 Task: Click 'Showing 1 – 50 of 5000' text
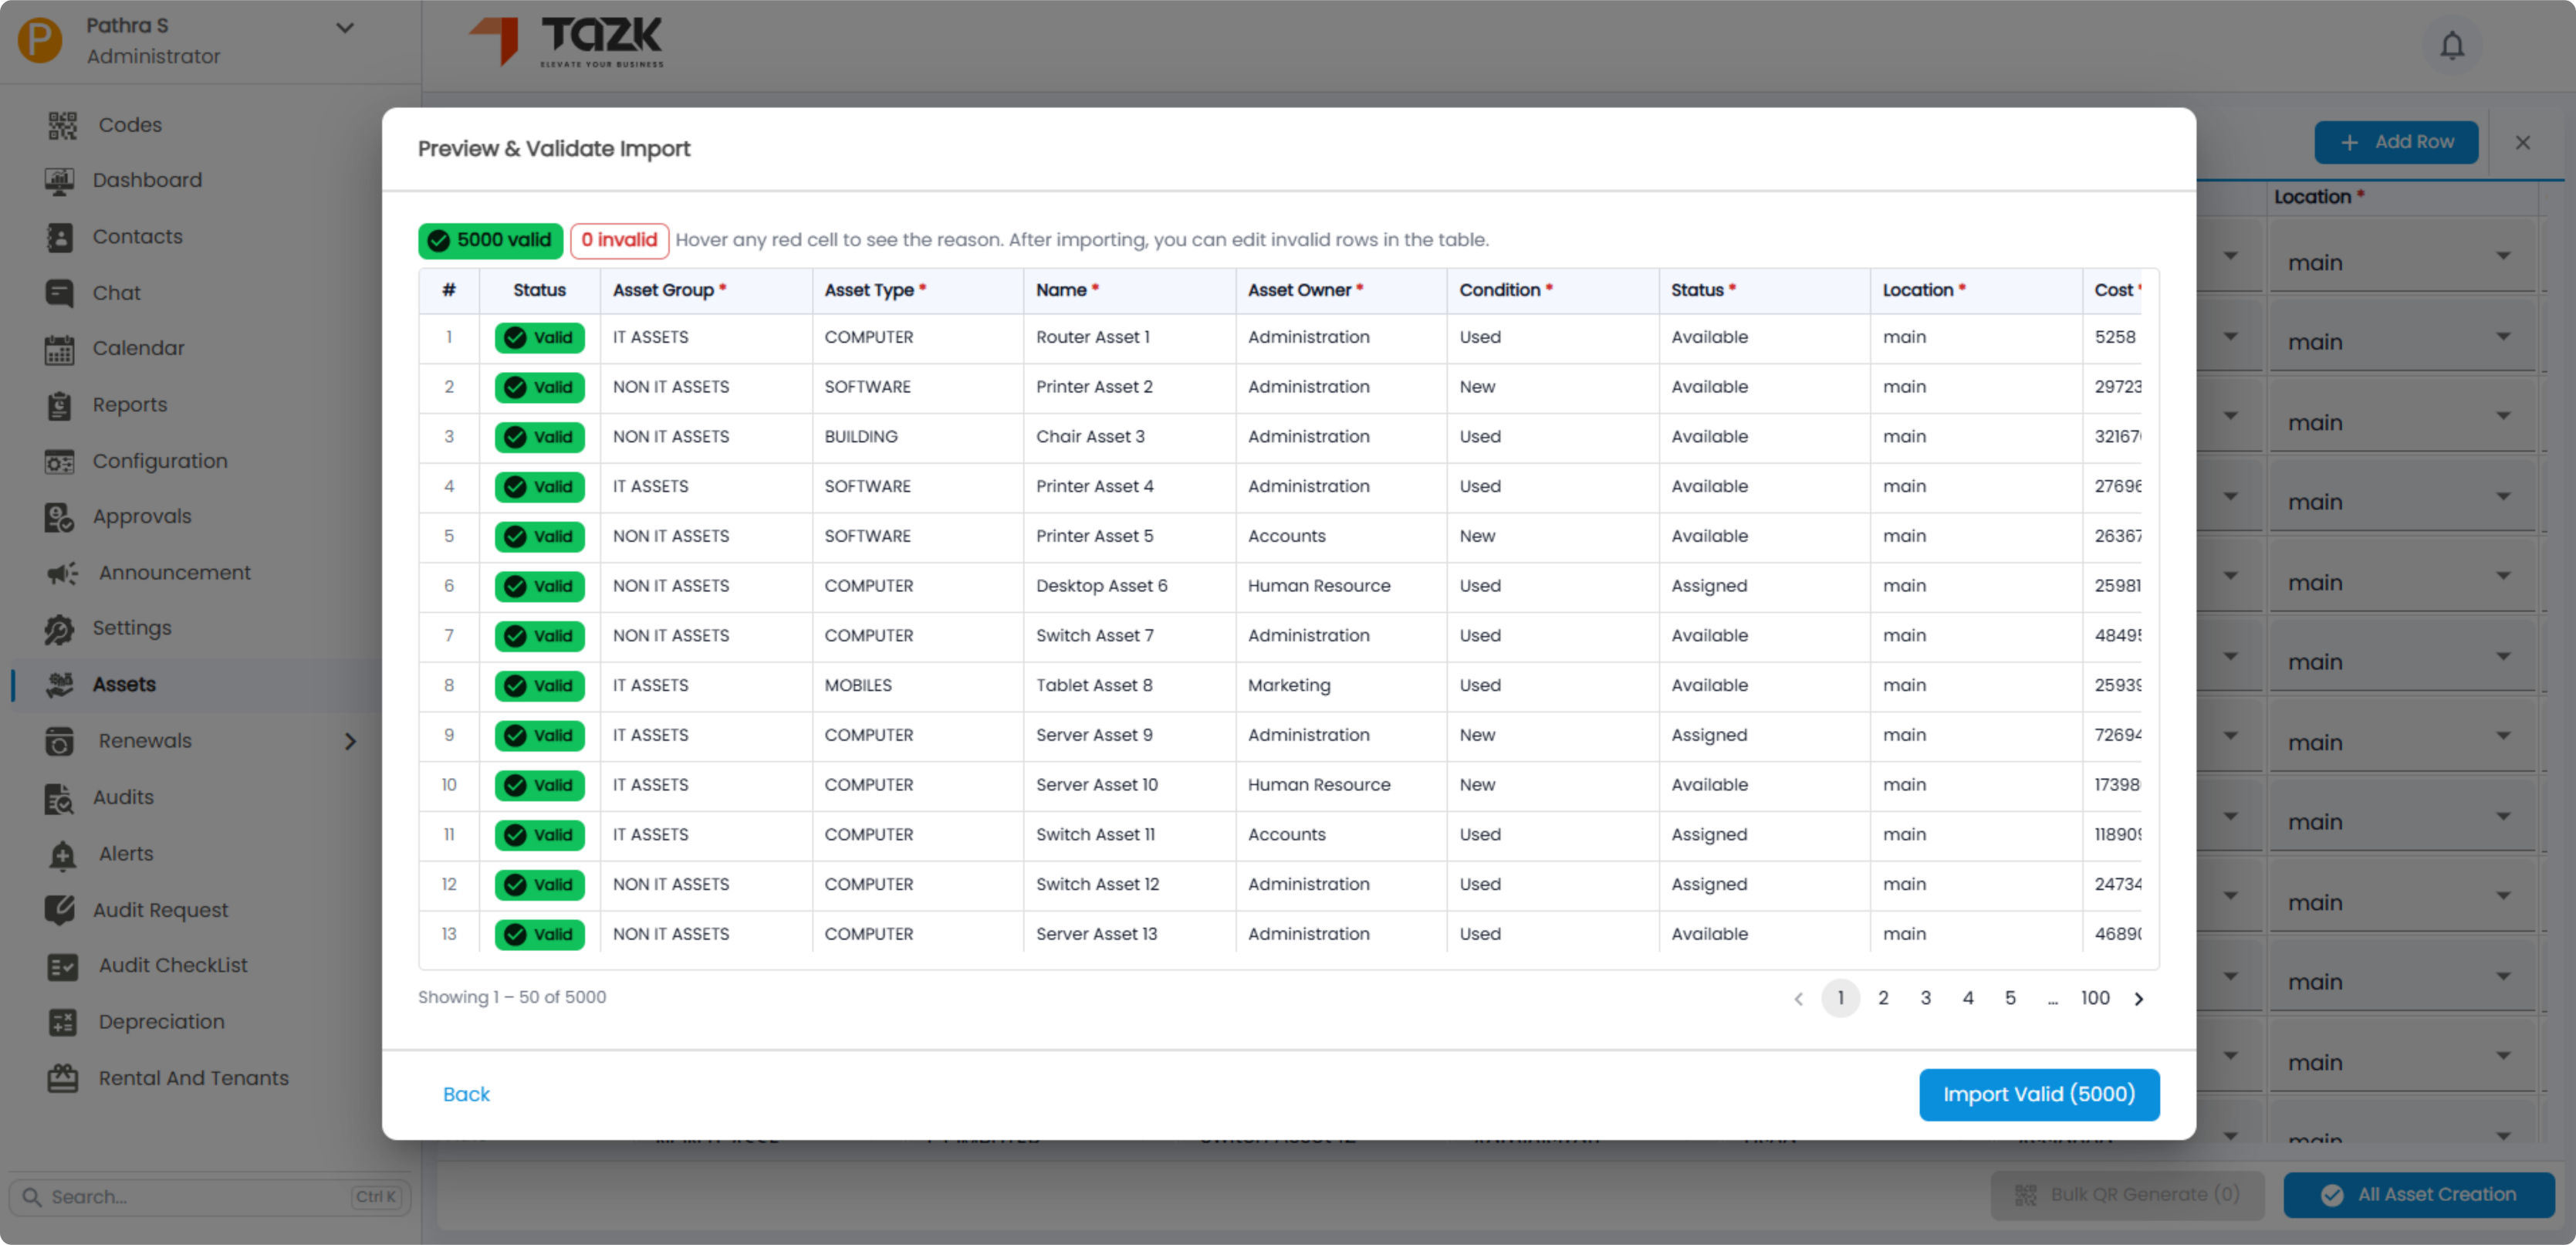pyautogui.click(x=512, y=997)
